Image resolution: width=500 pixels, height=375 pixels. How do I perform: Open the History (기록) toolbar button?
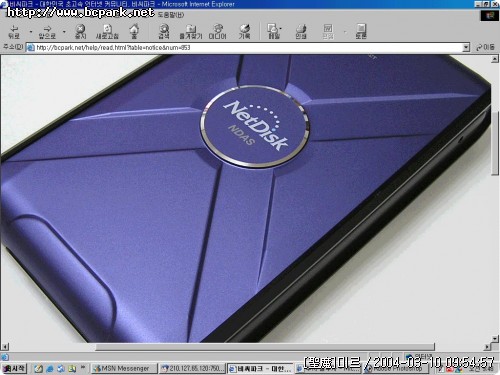click(244, 32)
